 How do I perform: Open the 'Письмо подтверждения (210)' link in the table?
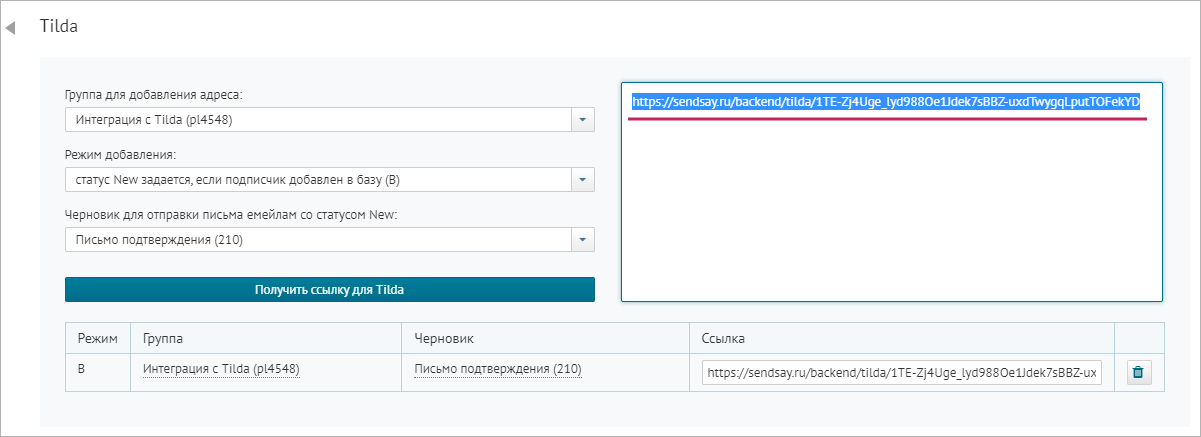[497, 369]
